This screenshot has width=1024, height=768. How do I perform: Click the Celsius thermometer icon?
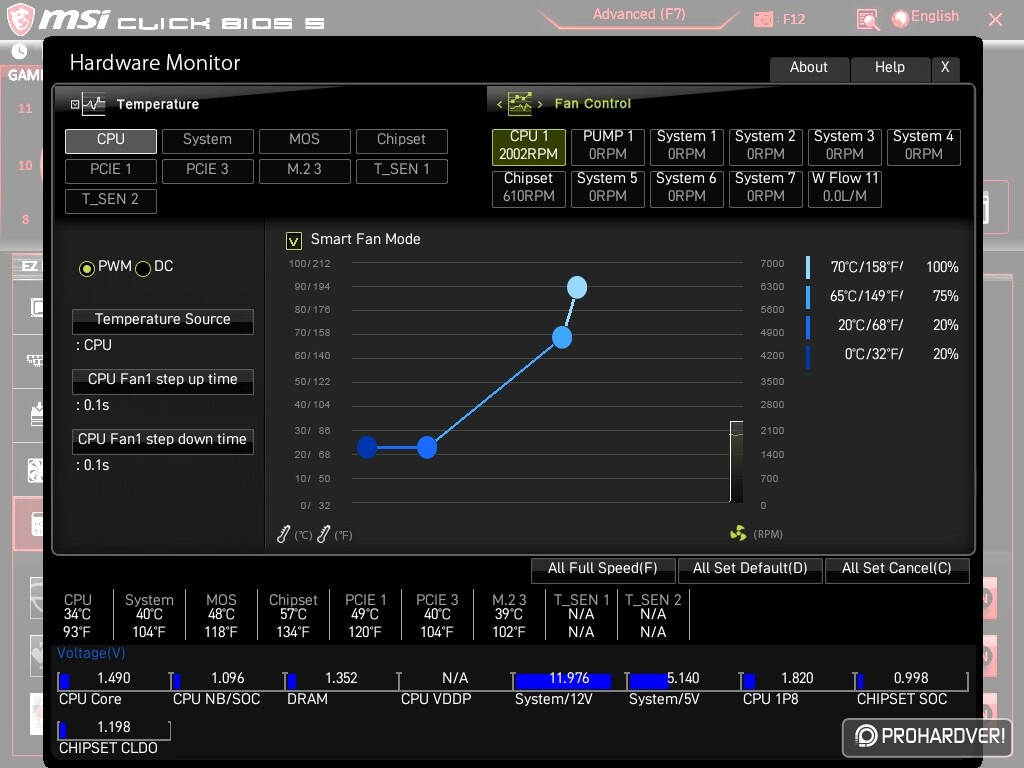tap(283, 534)
